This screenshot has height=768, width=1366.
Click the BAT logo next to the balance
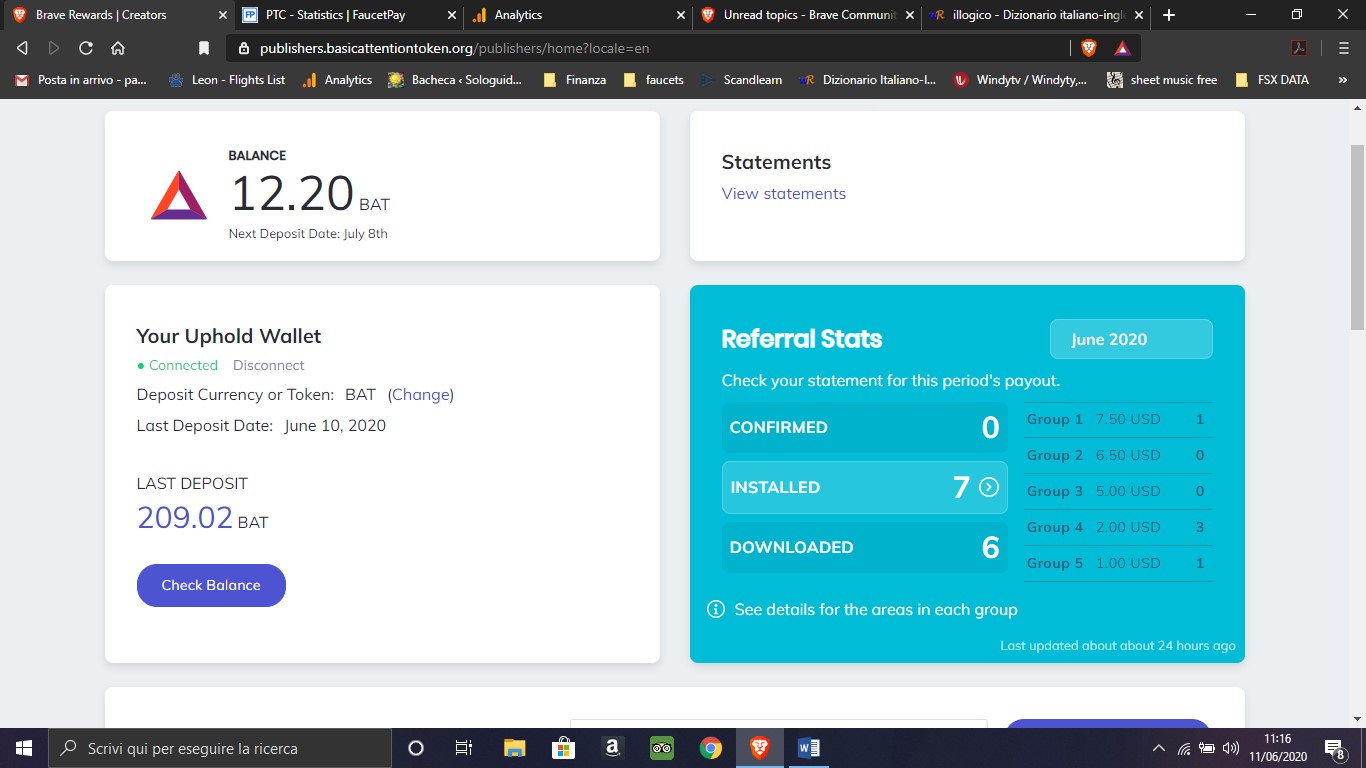179,195
